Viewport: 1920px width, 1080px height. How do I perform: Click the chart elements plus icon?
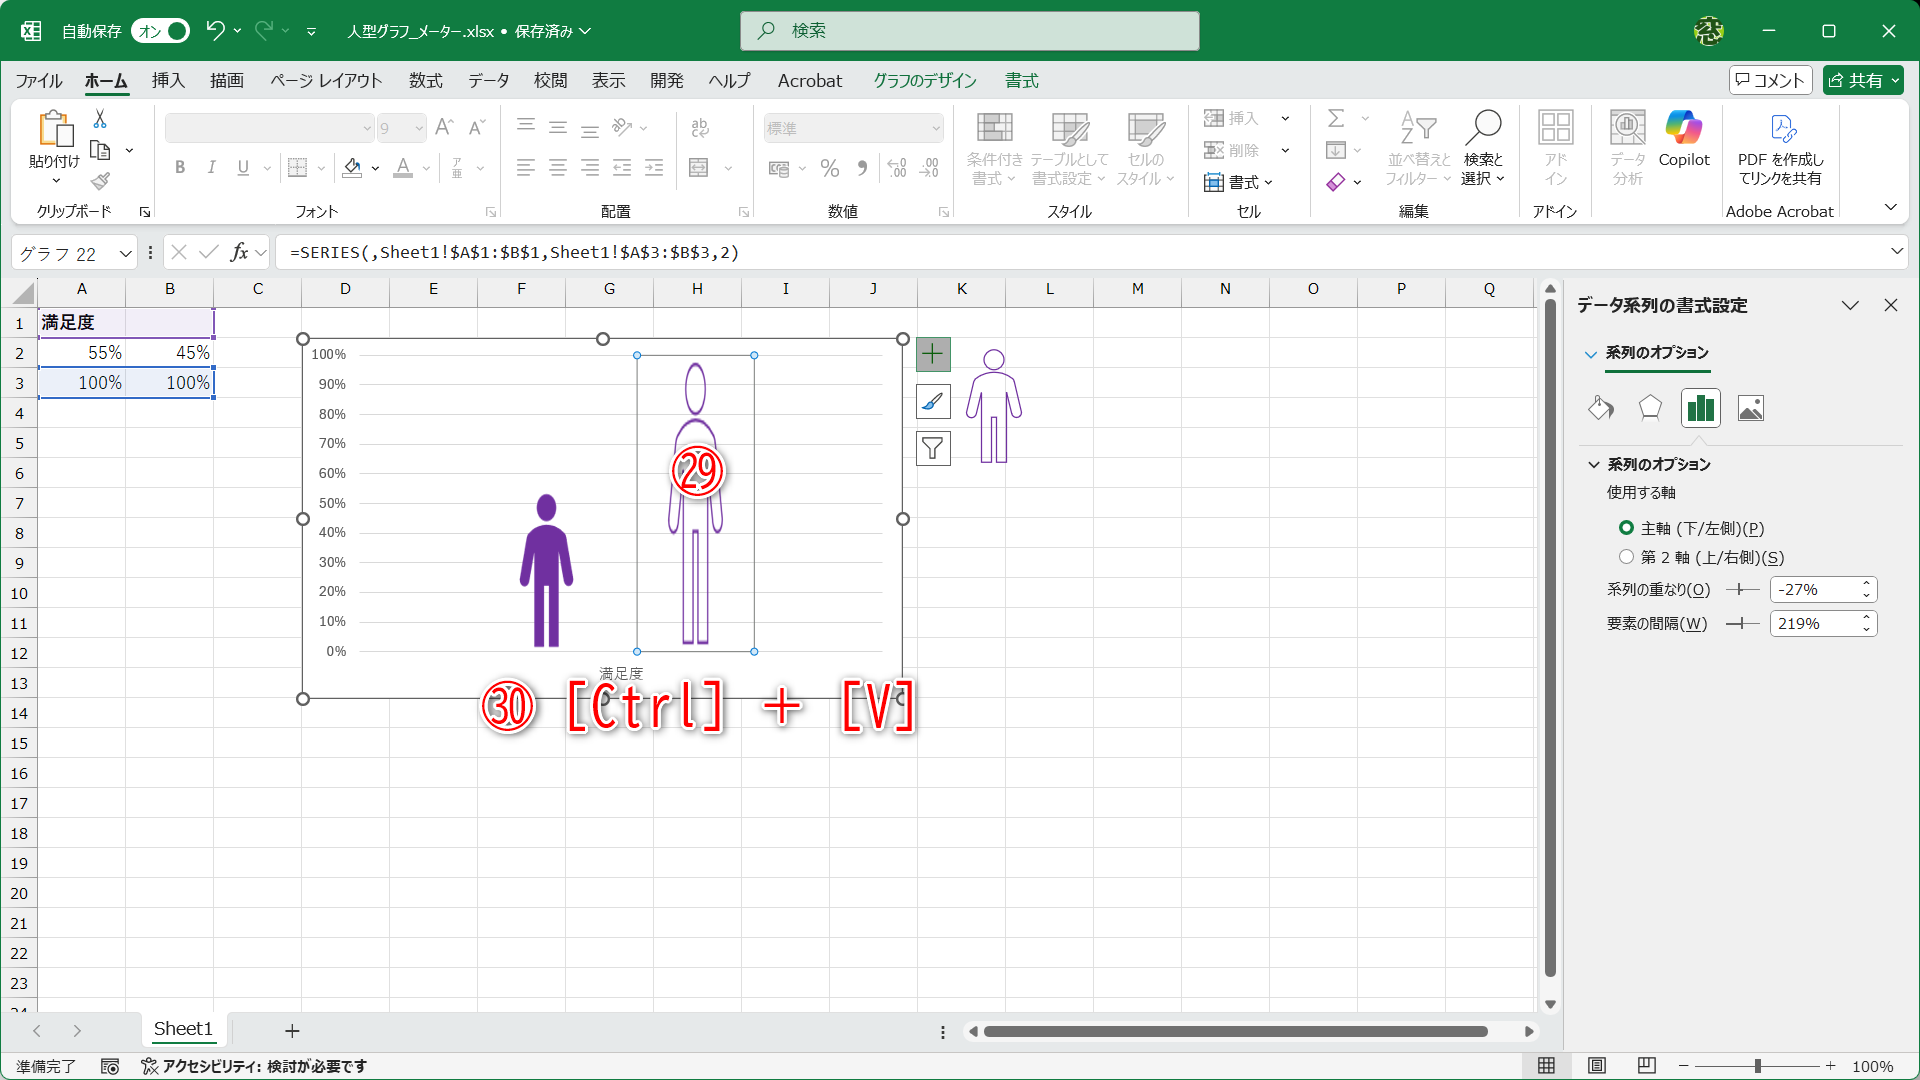[932, 353]
